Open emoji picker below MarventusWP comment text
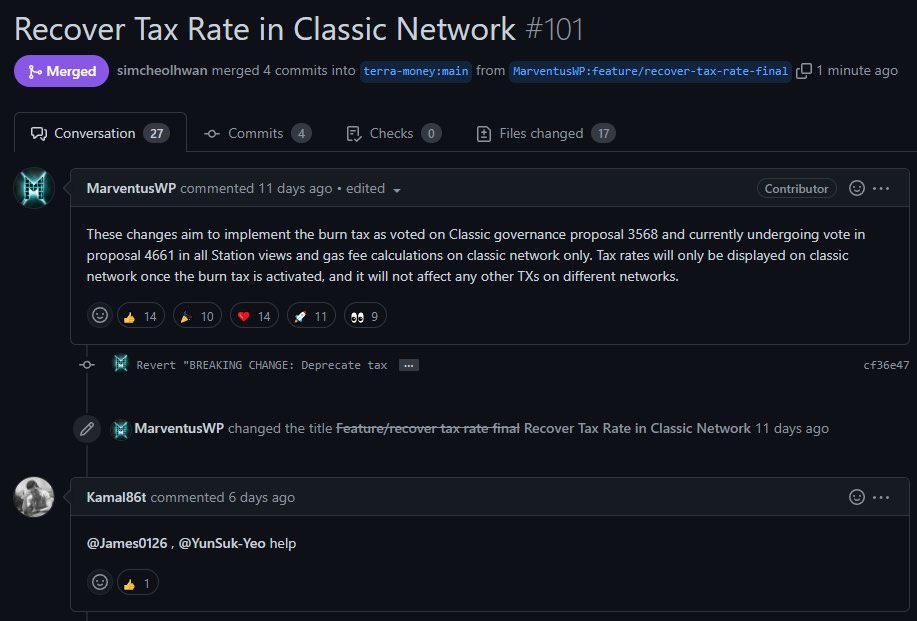Screen dimensions: 917x621 point(100,316)
